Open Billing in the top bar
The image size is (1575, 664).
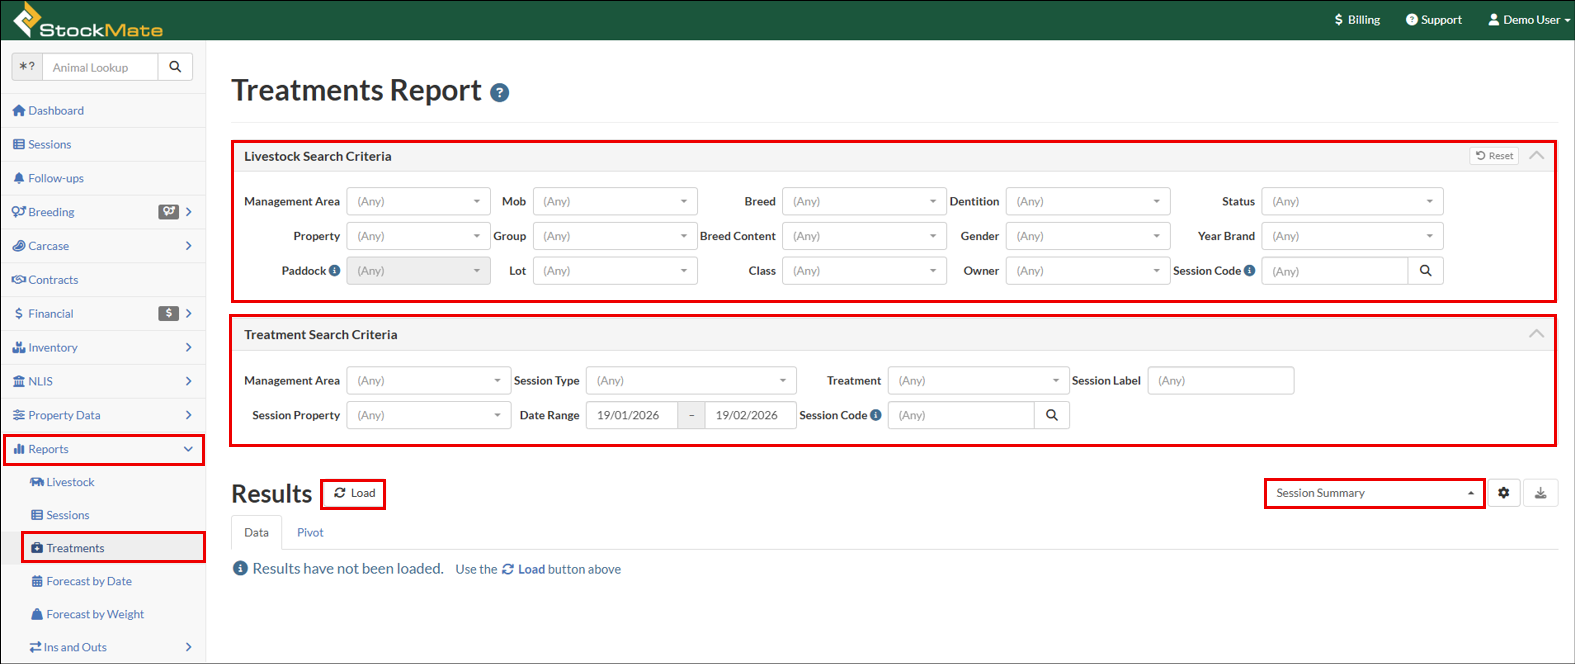click(1357, 20)
